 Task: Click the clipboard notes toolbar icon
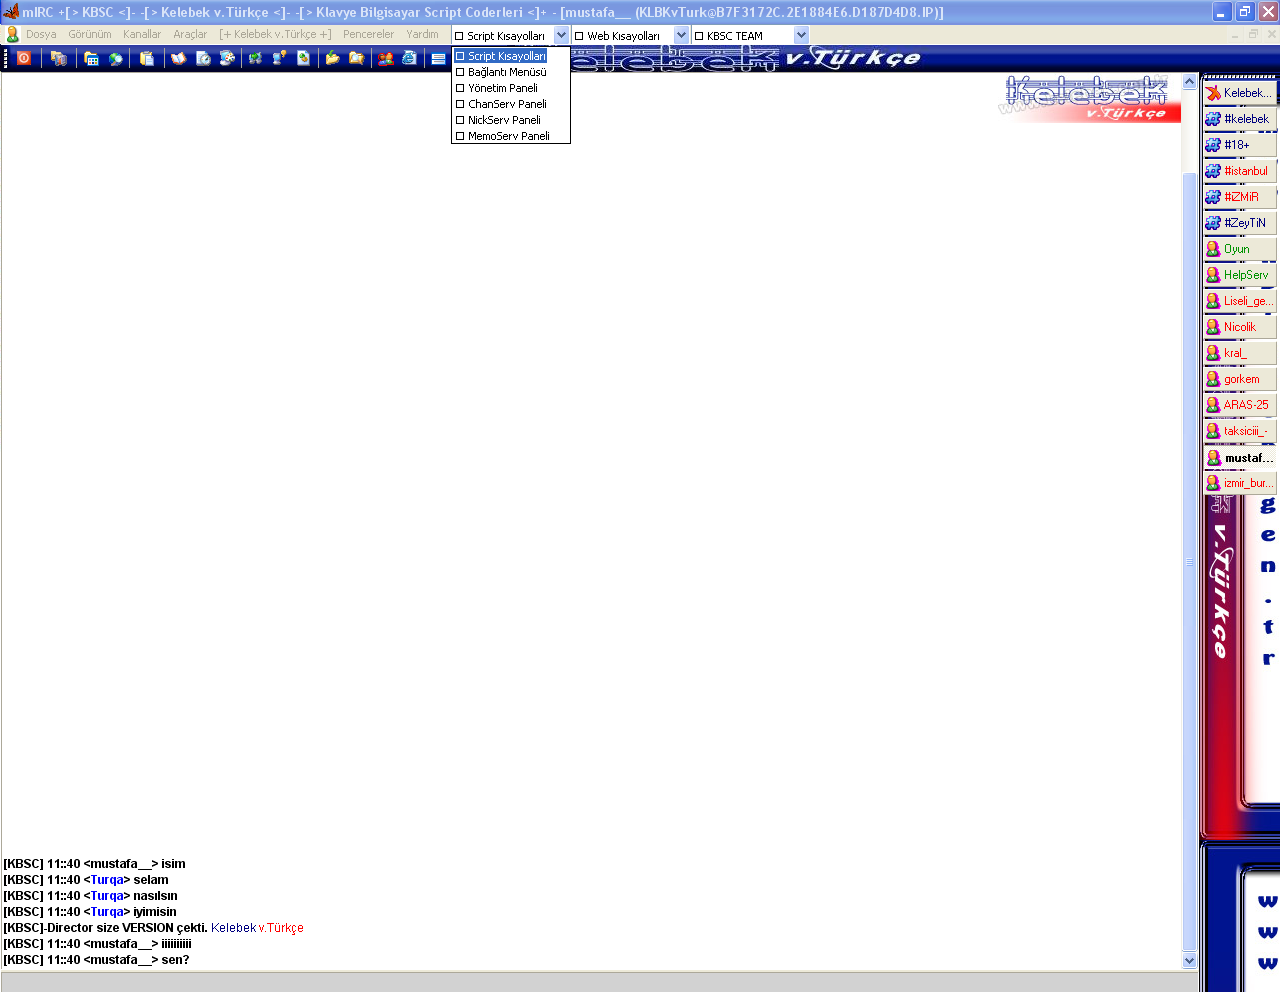coord(146,58)
